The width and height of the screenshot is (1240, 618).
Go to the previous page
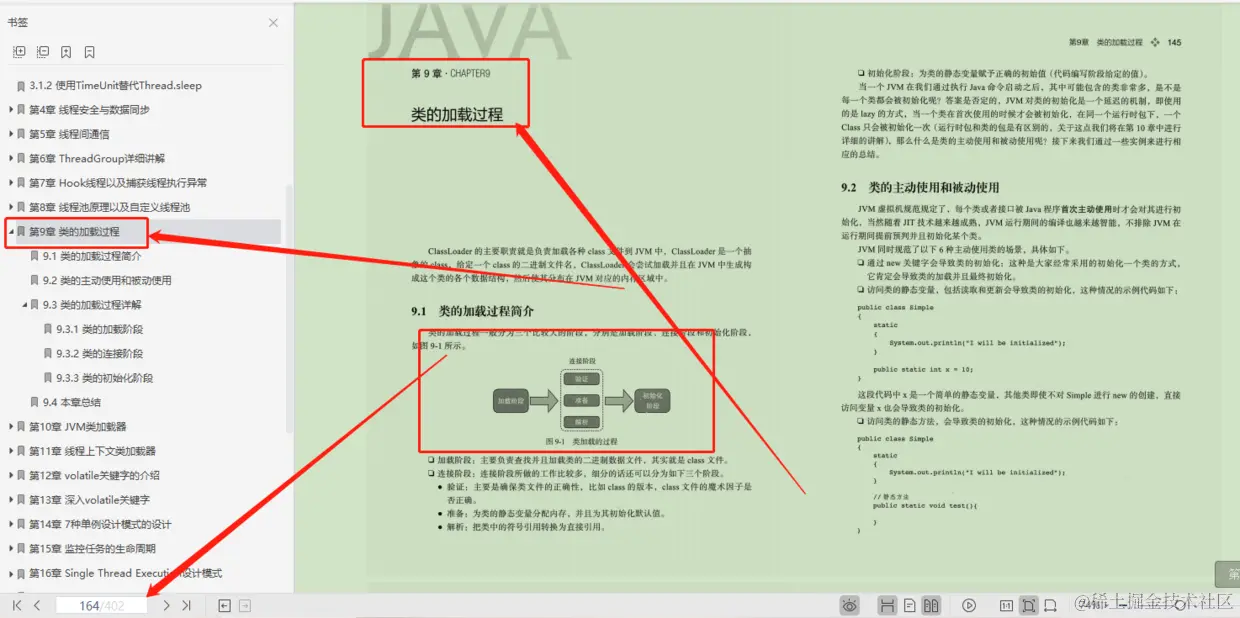[x=37, y=605]
